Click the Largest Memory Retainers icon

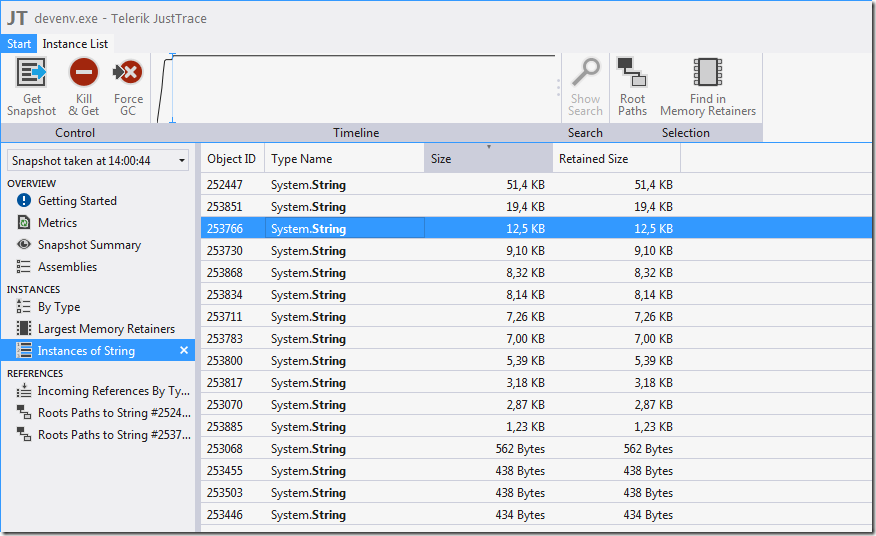pyautogui.click(x=24, y=328)
